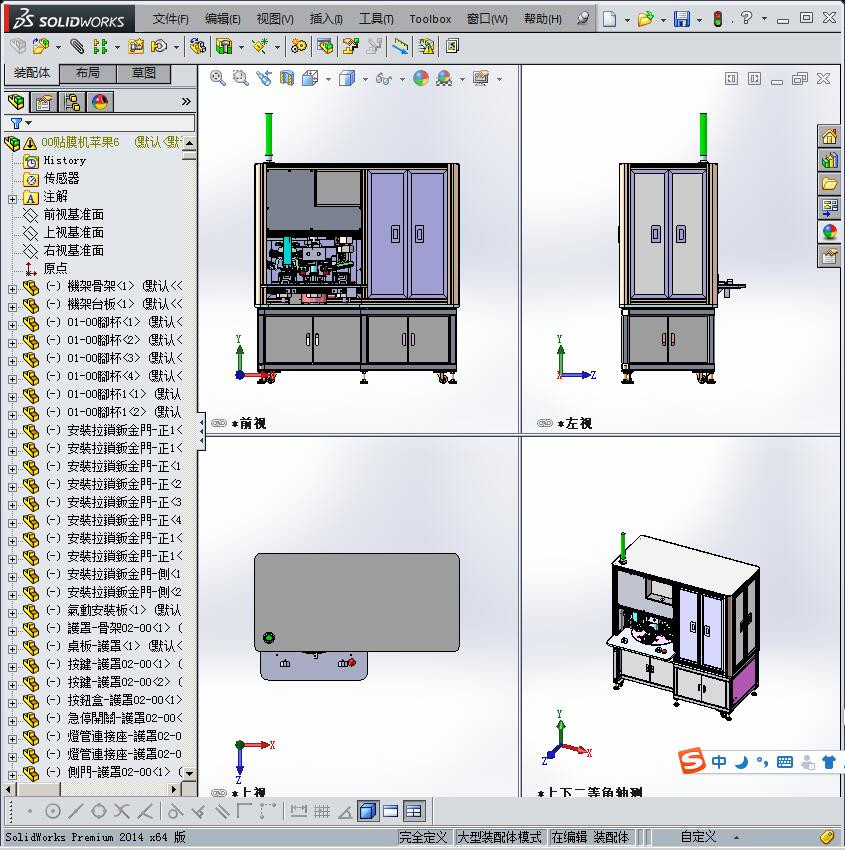The width and height of the screenshot is (845, 850).
Task: Open the 文件(F) menu
Action: [171, 20]
